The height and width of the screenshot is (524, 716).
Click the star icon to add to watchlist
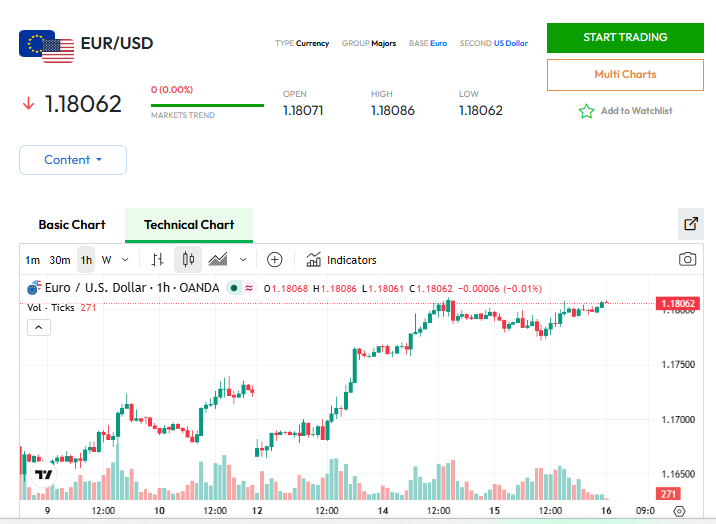pyautogui.click(x=586, y=111)
